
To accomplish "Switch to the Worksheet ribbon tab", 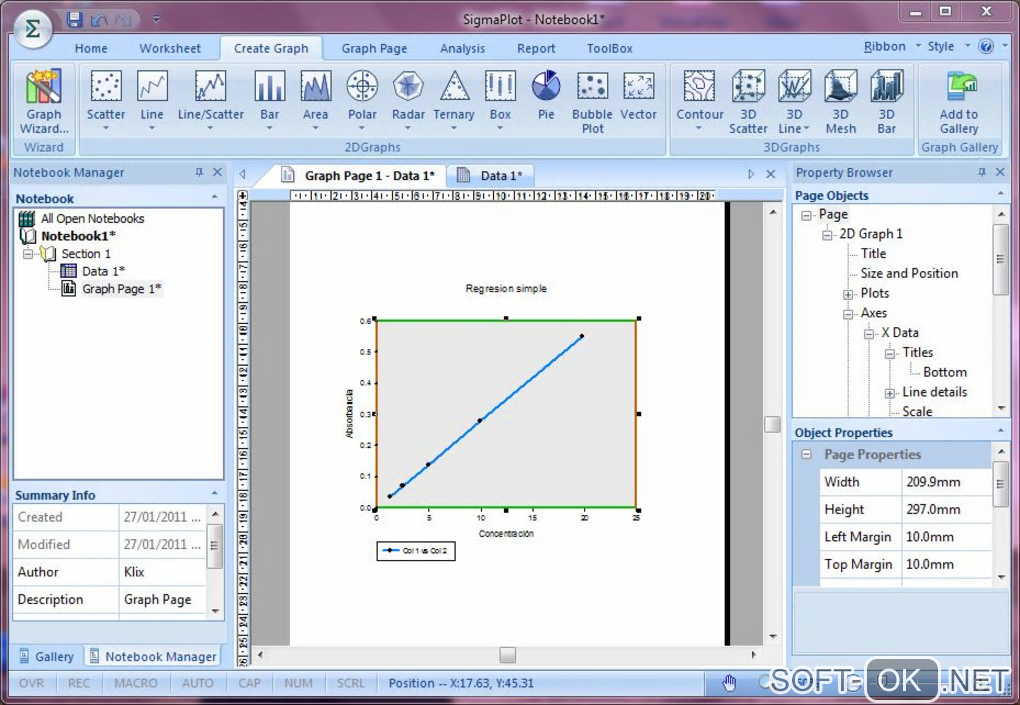I will [x=170, y=48].
